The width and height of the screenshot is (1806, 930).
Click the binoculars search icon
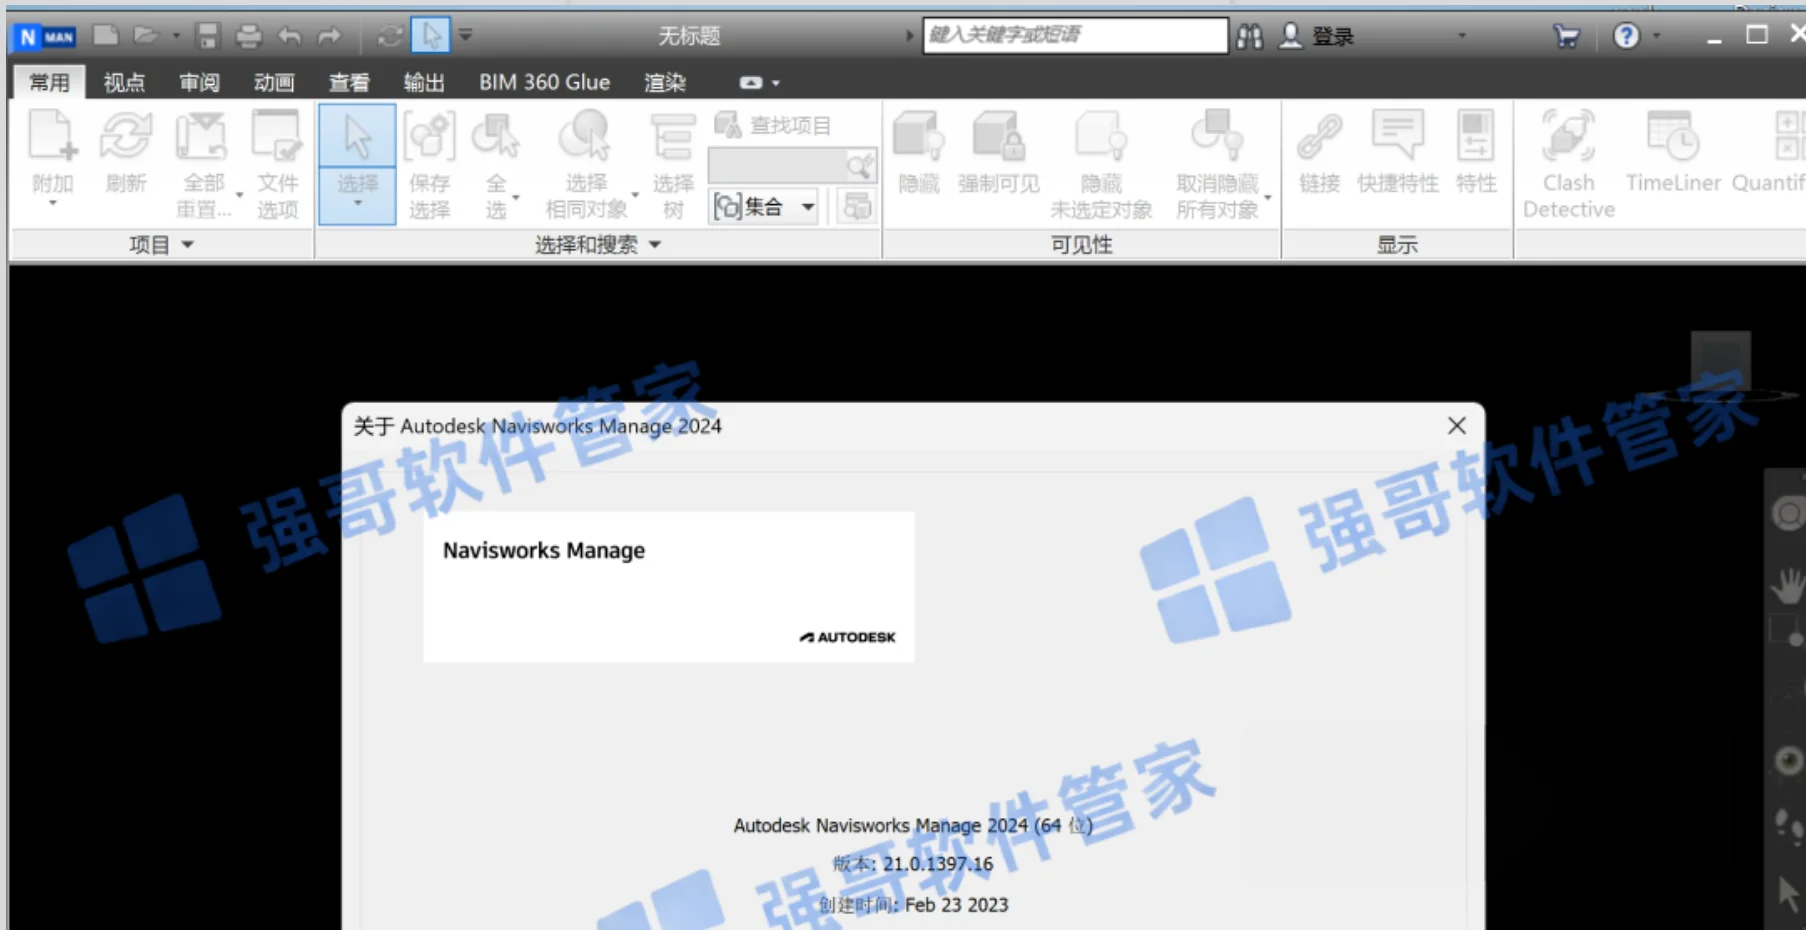coord(1249,37)
